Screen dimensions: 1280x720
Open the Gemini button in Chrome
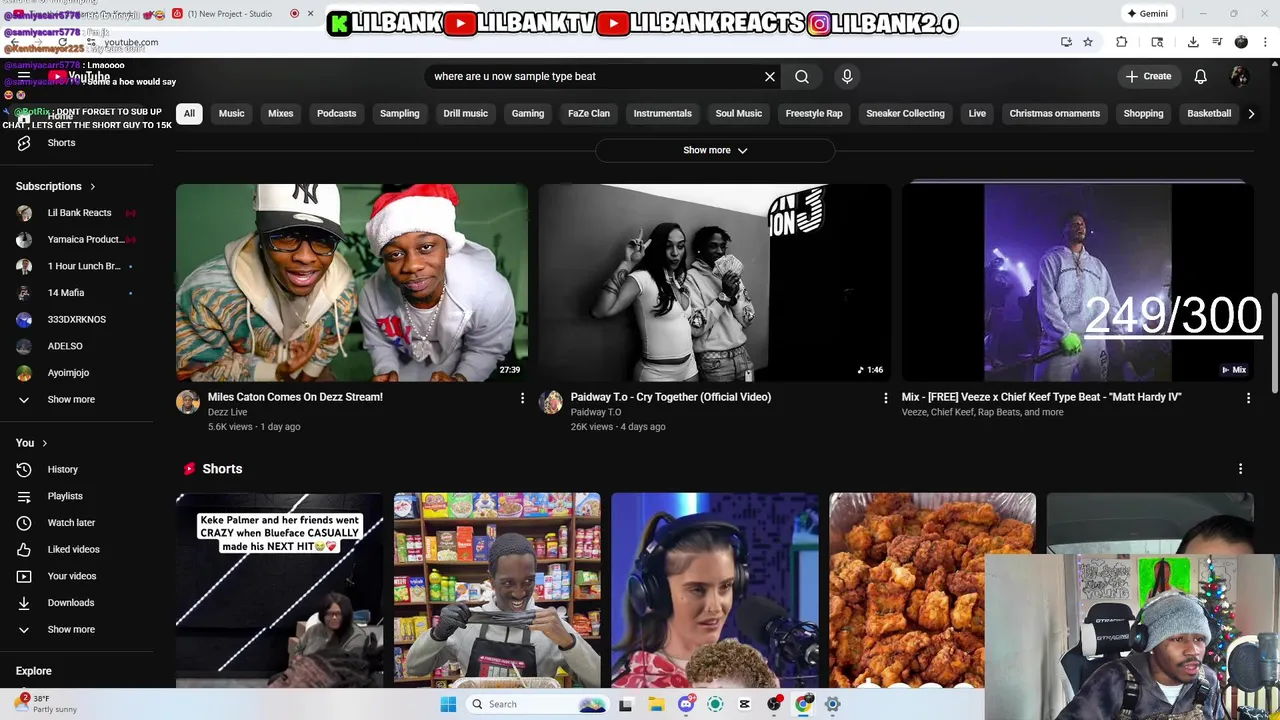1147,13
